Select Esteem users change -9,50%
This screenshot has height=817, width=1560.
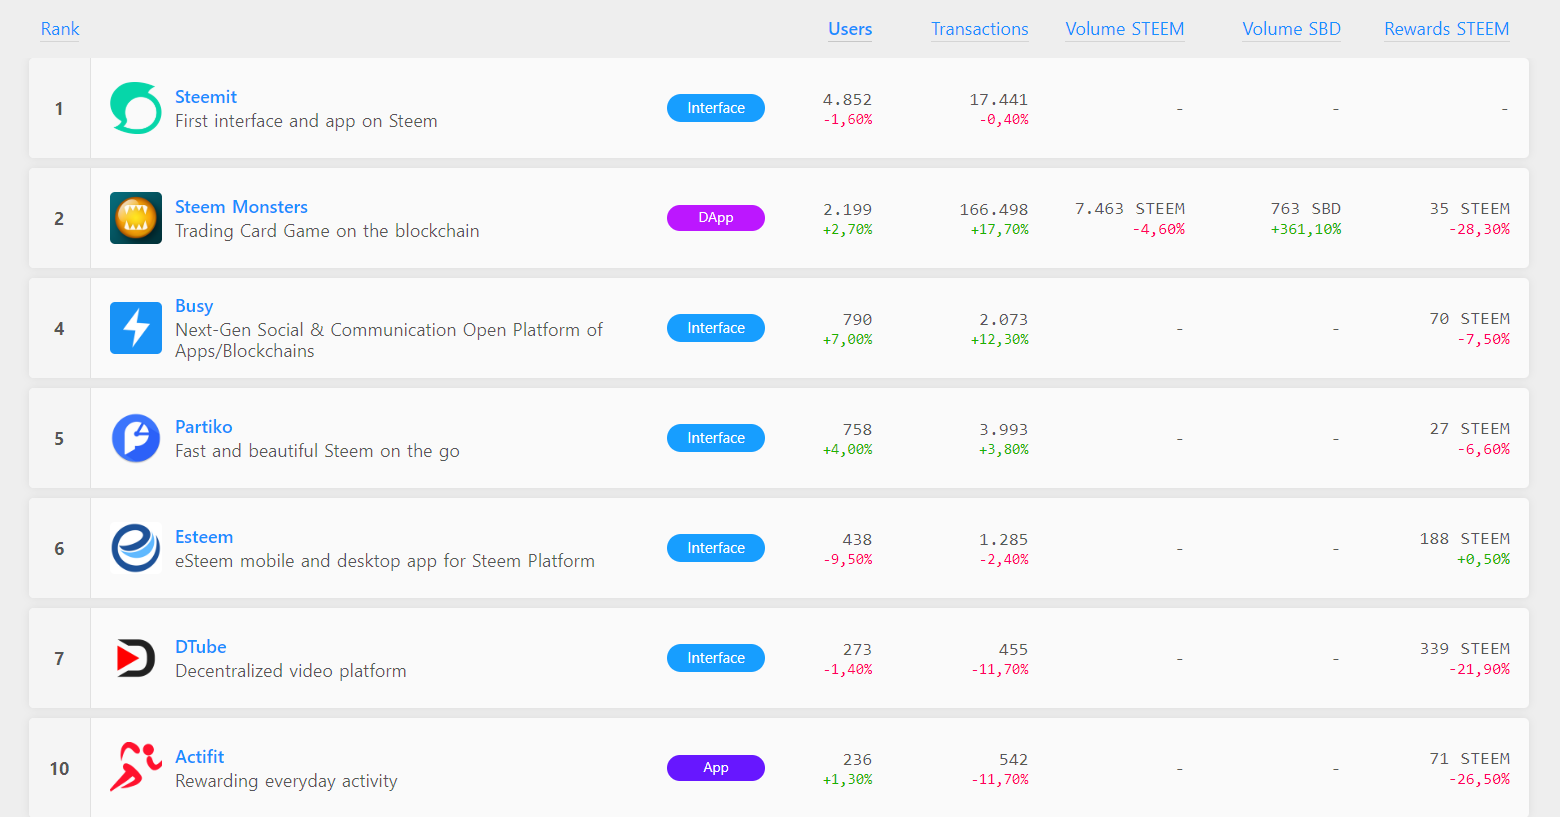847,560
